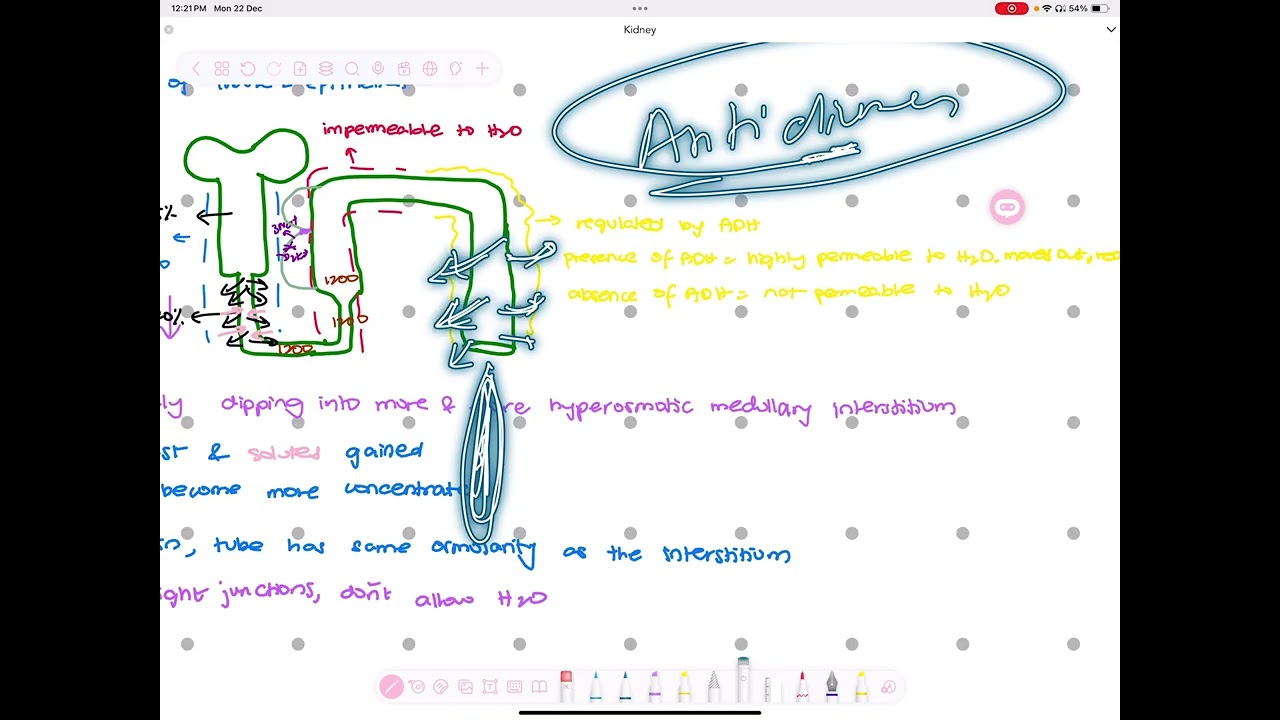Viewport: 1280px width, 720px height.
Task: Open the layers stack icon
Action: 326,69
